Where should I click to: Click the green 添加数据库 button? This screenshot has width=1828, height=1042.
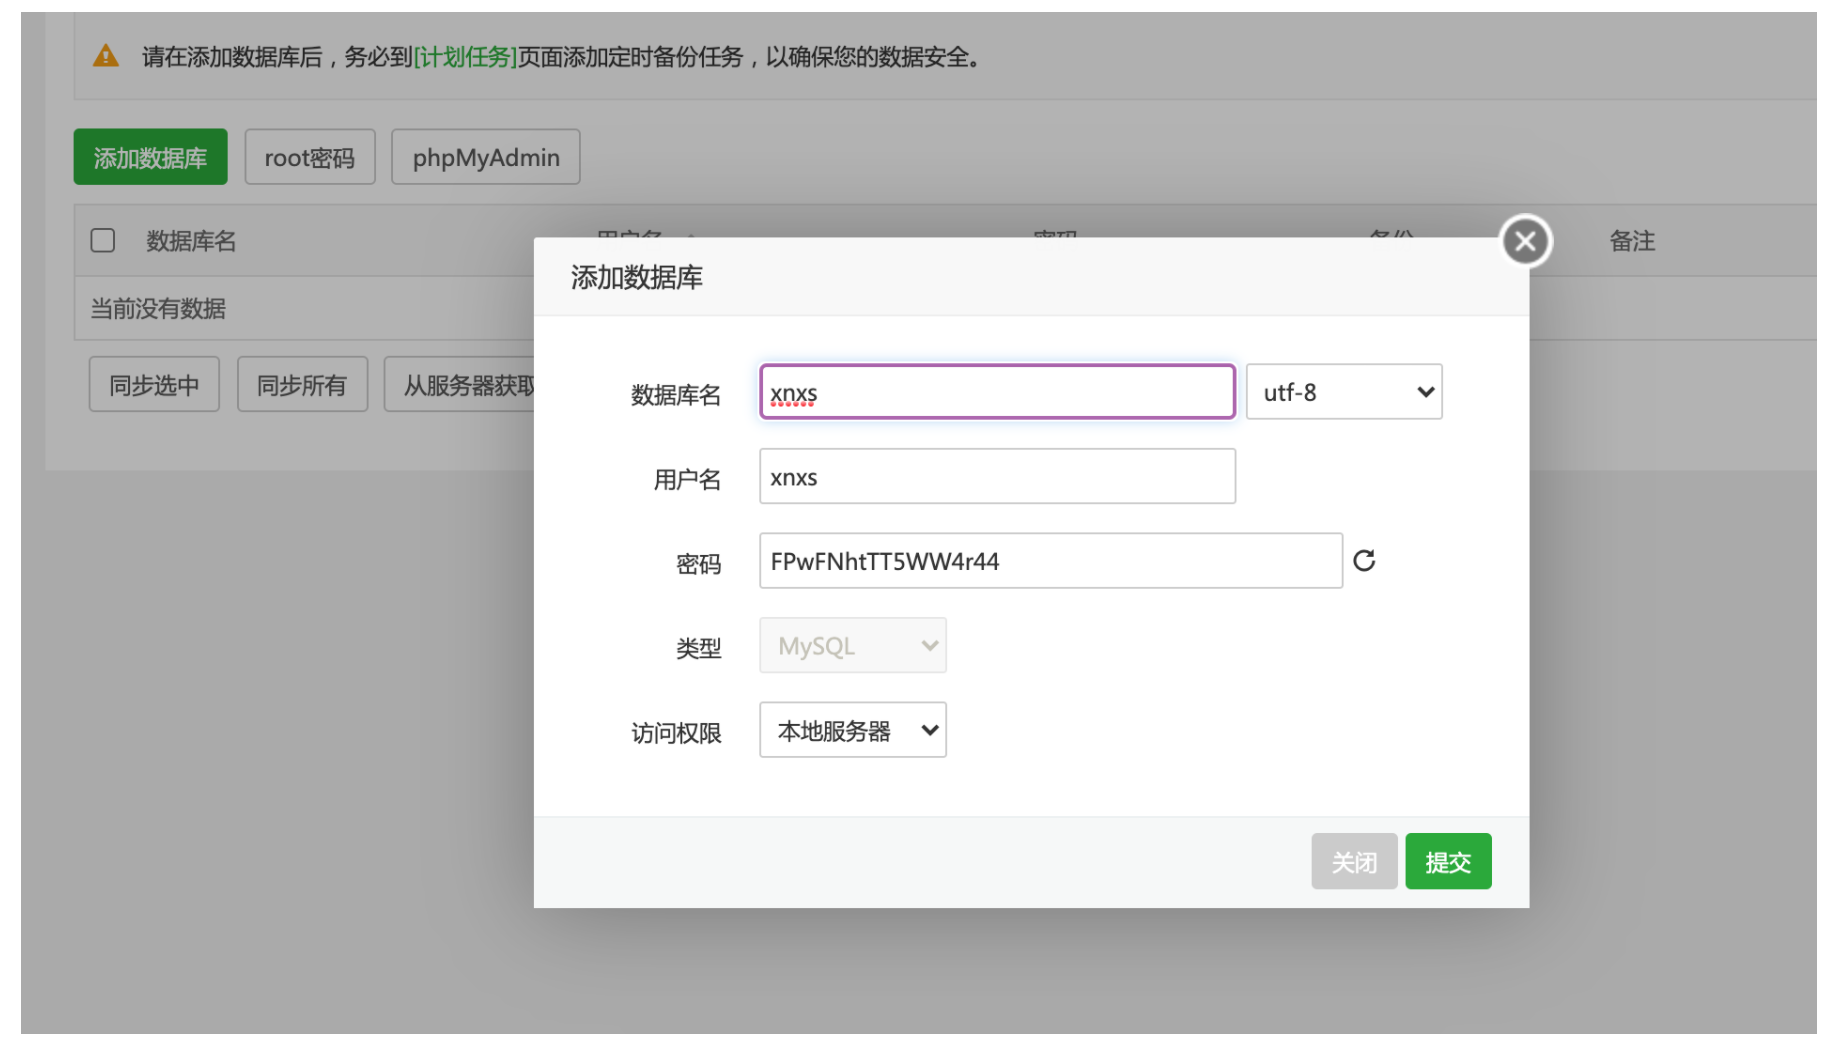[x=150, y=156]
